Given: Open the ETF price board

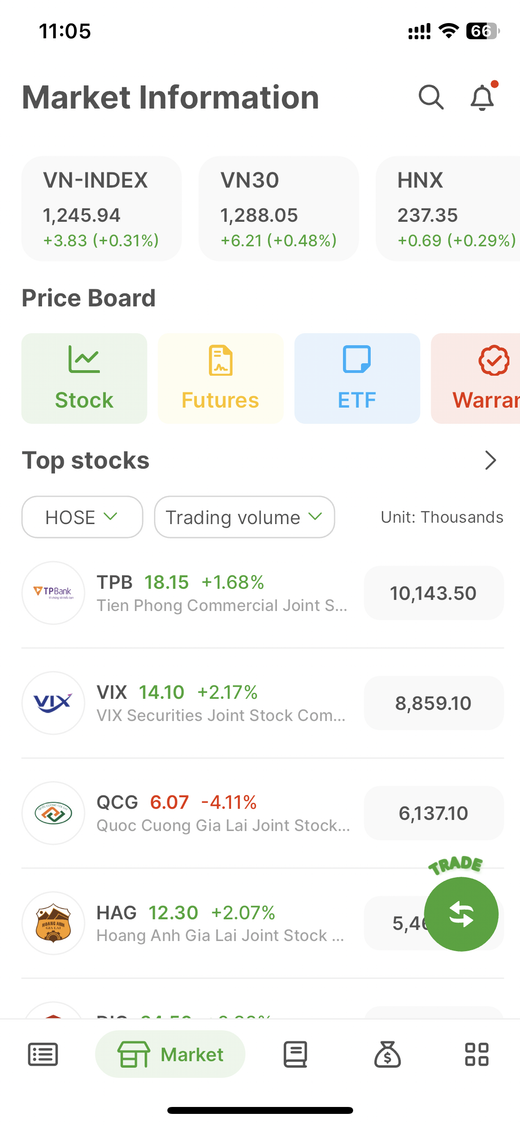Looking at the screenshot, I should pyautogui.click(x=357, y=378).
